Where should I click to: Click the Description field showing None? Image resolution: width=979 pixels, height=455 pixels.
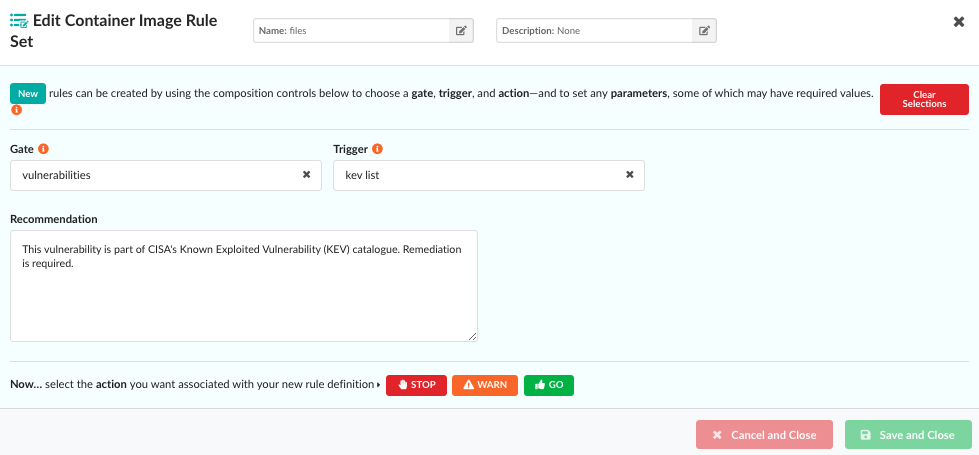(x=594, y=31)
